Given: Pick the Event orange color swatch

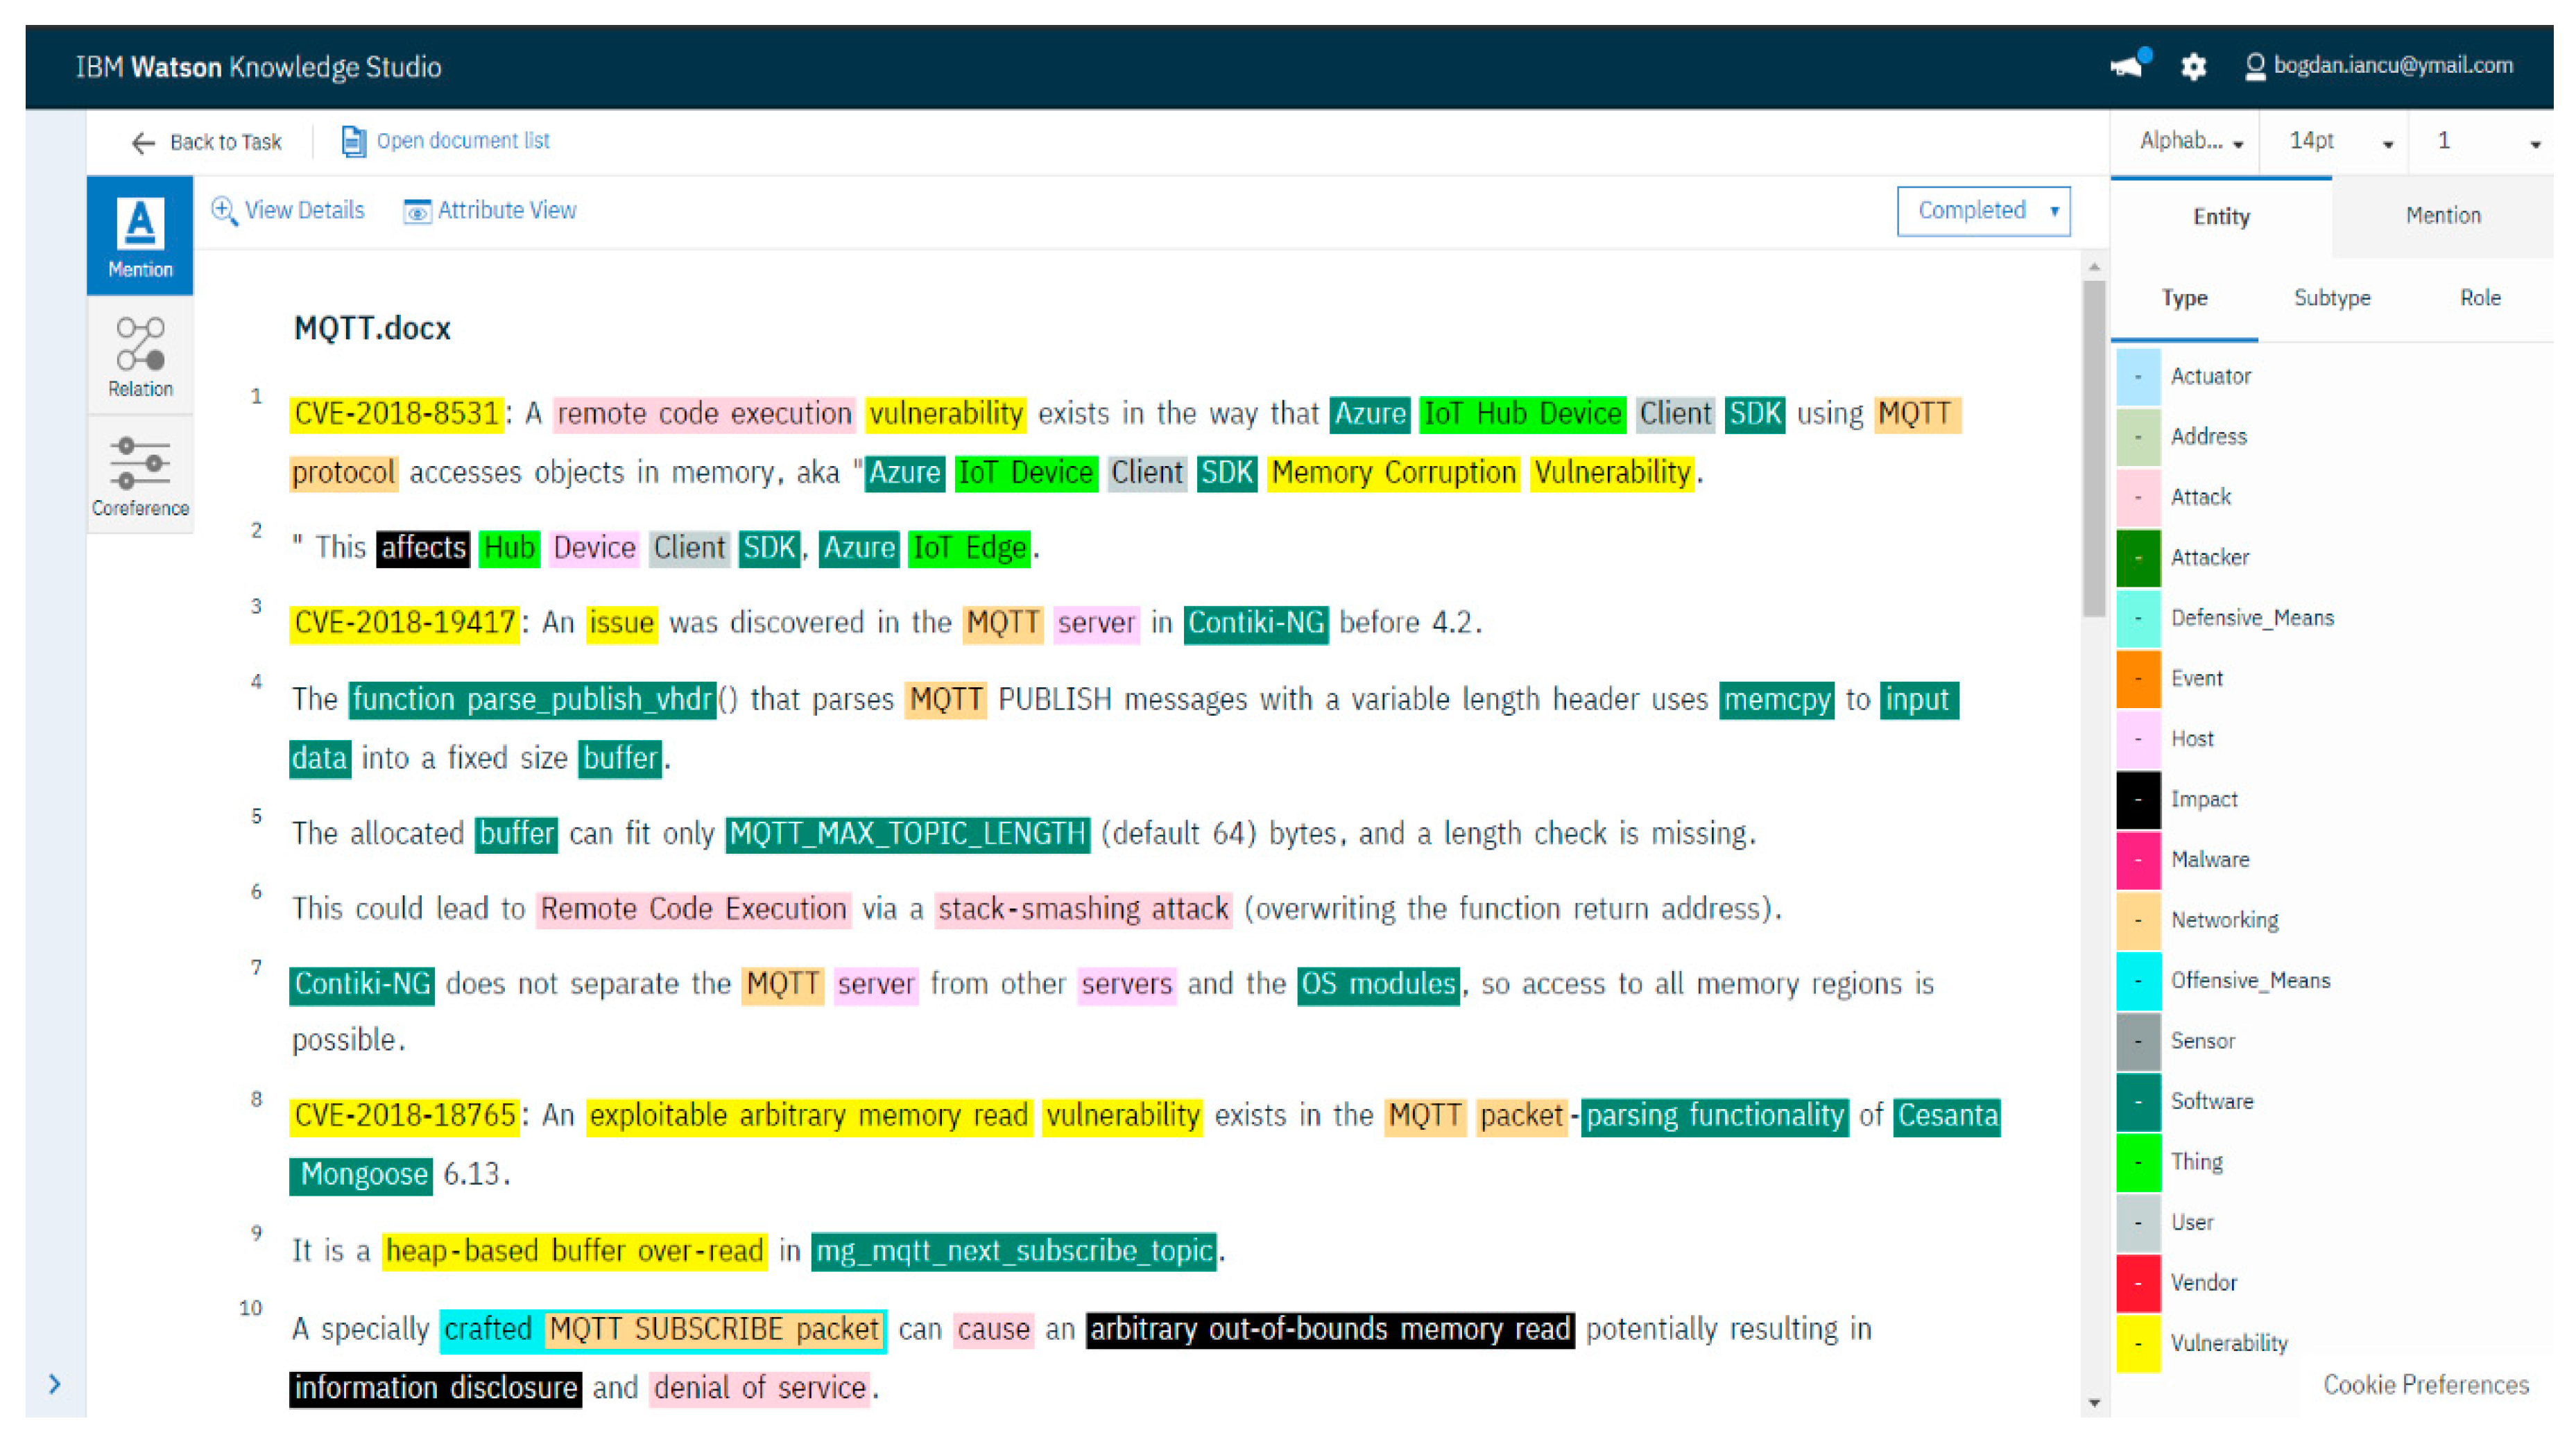Looking at the screenshot, I should point(2138,678).
